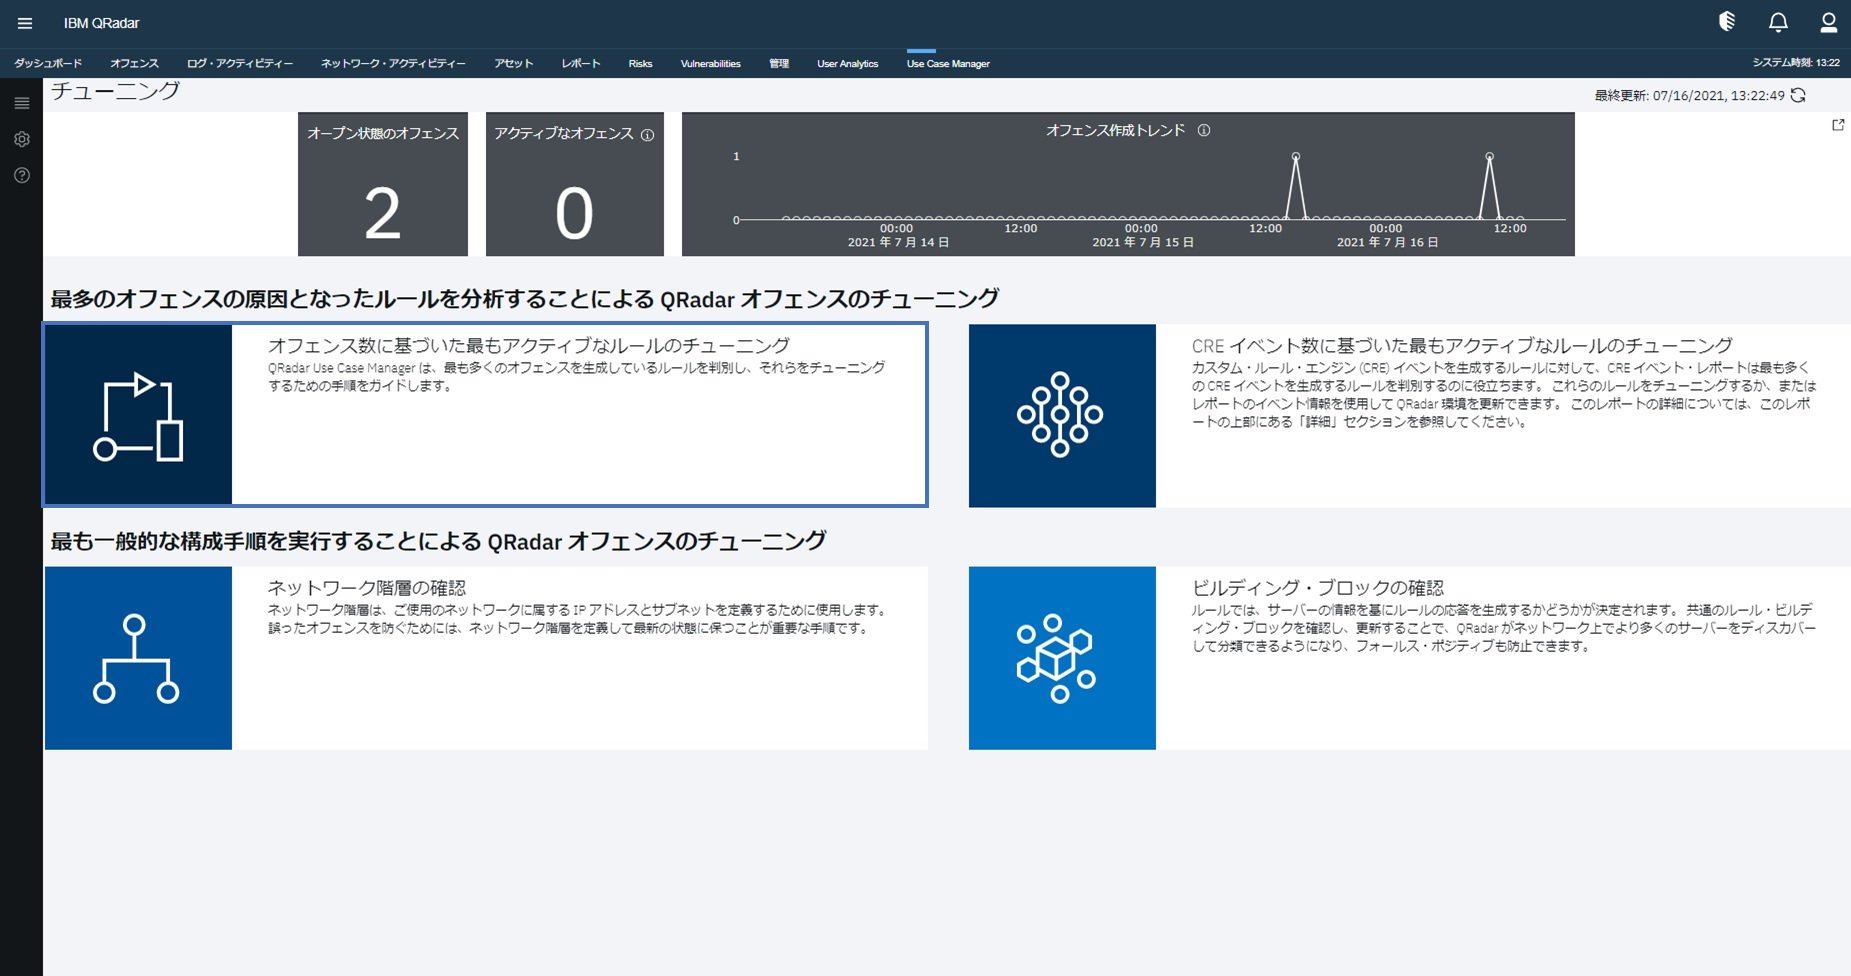Open the User Analytics tab
This screenshot has height=976, width=1851.
tap(847, 63)
